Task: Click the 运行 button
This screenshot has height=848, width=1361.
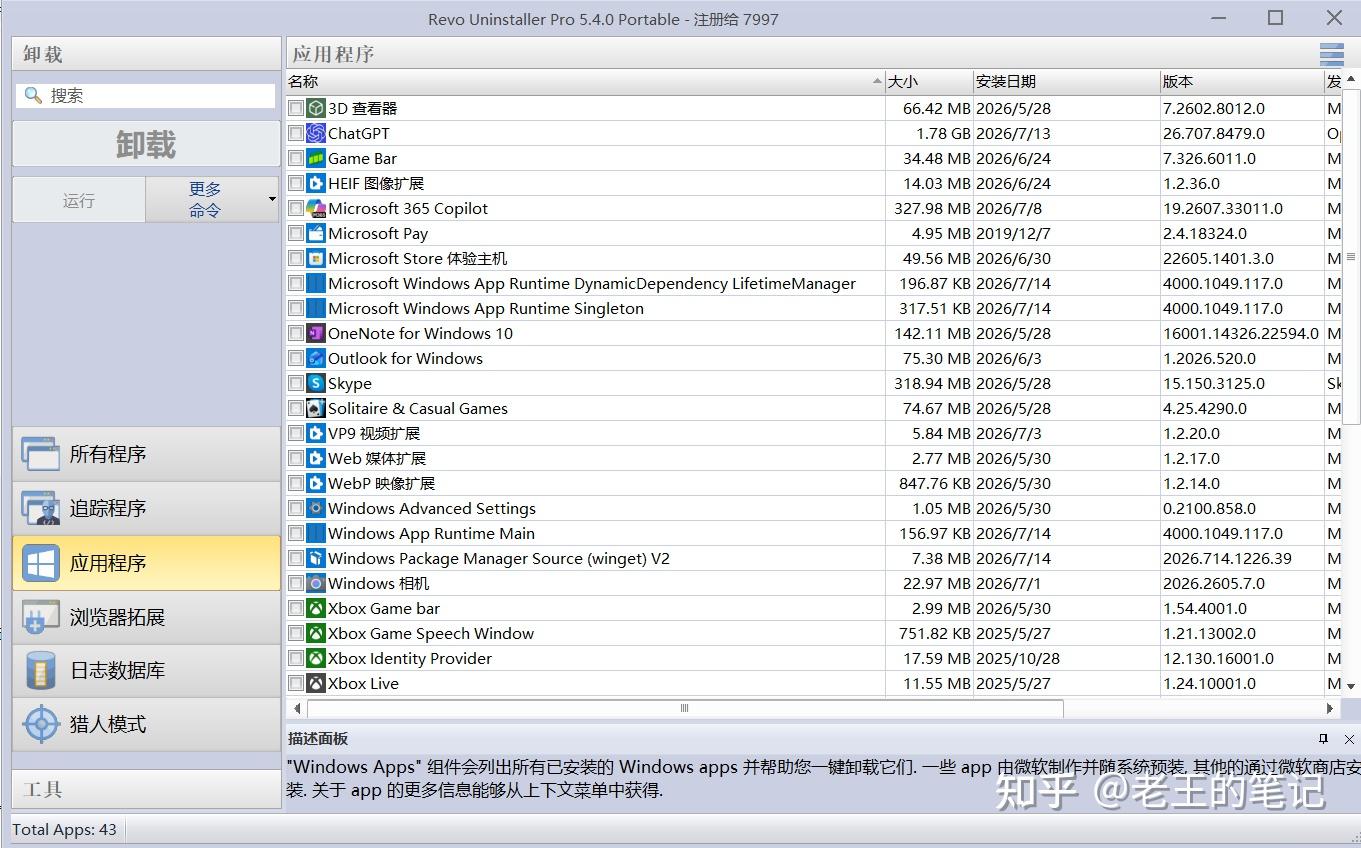Action: [79, 200]
